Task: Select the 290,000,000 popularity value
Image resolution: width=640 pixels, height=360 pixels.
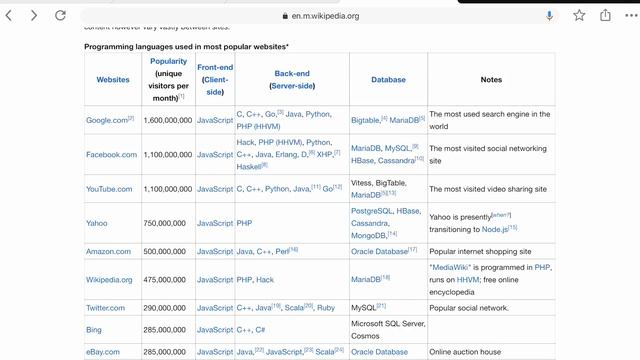Action: [x=164, y=308]
